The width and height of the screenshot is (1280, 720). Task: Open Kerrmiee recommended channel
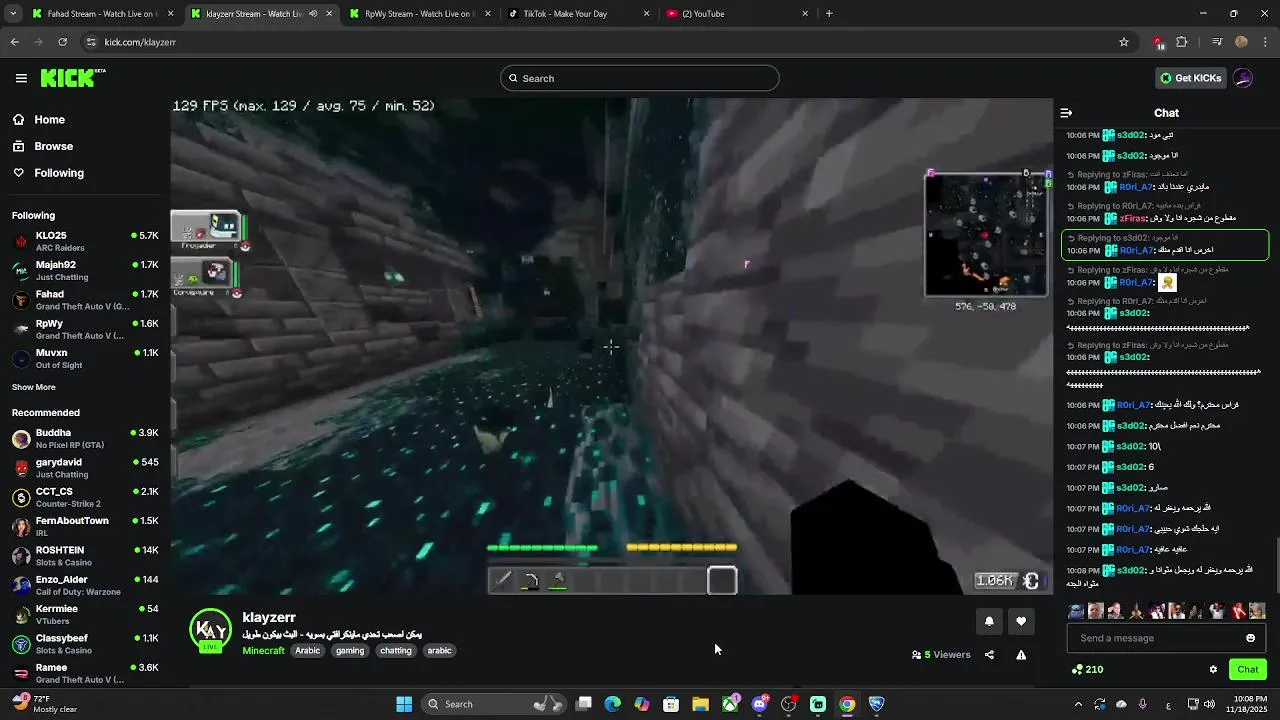click(x=85, y=614)
